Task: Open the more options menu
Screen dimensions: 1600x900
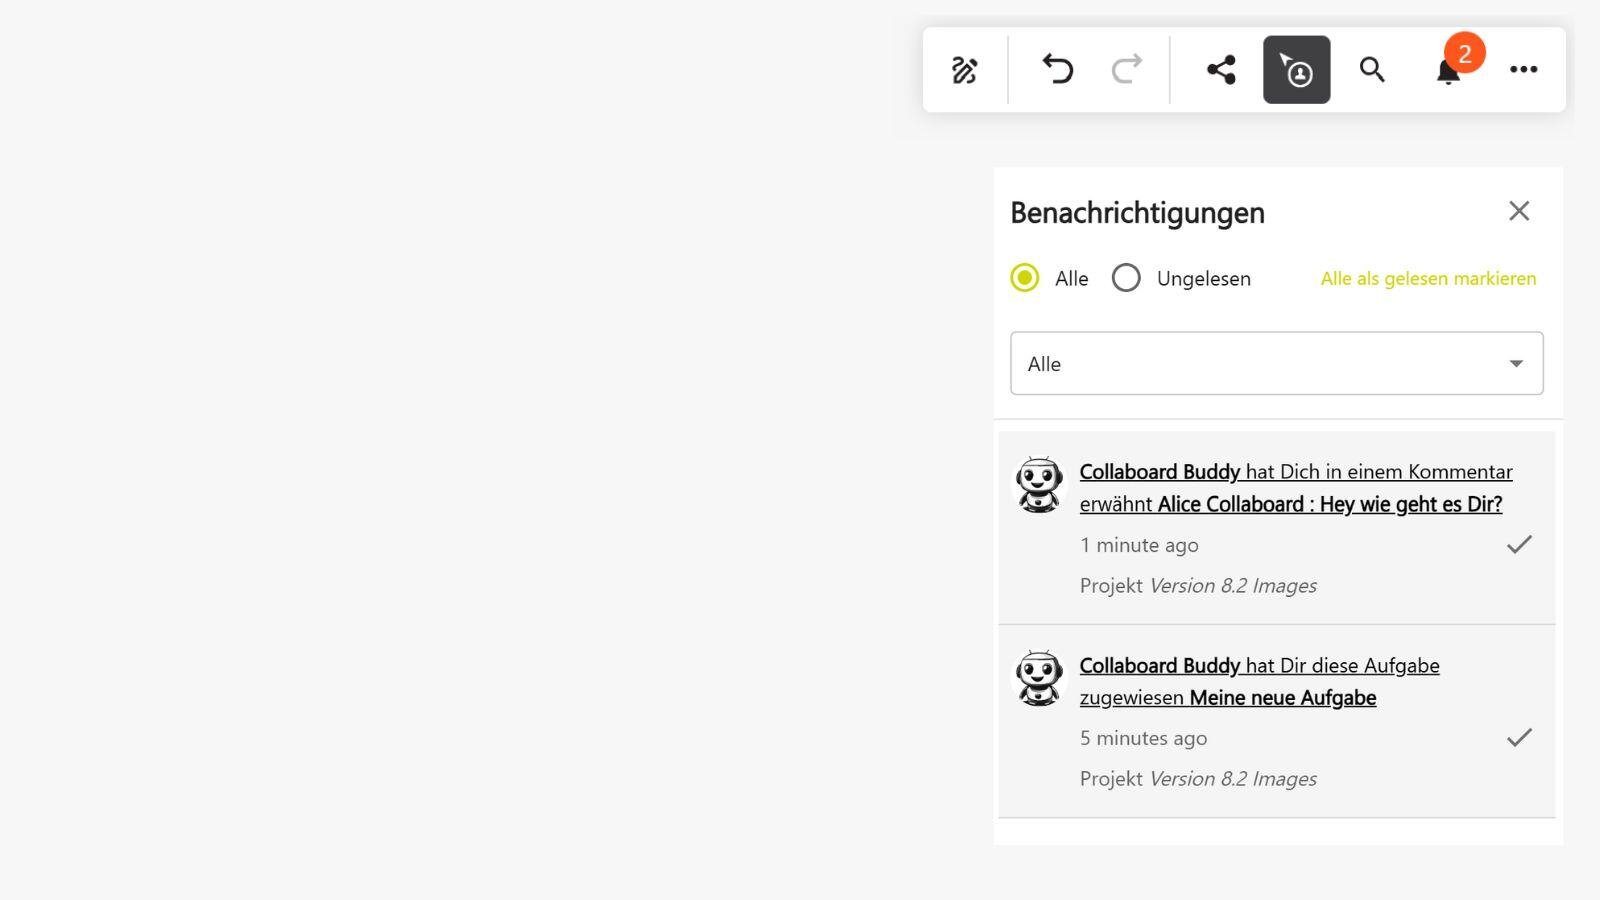Action: 1523,69
